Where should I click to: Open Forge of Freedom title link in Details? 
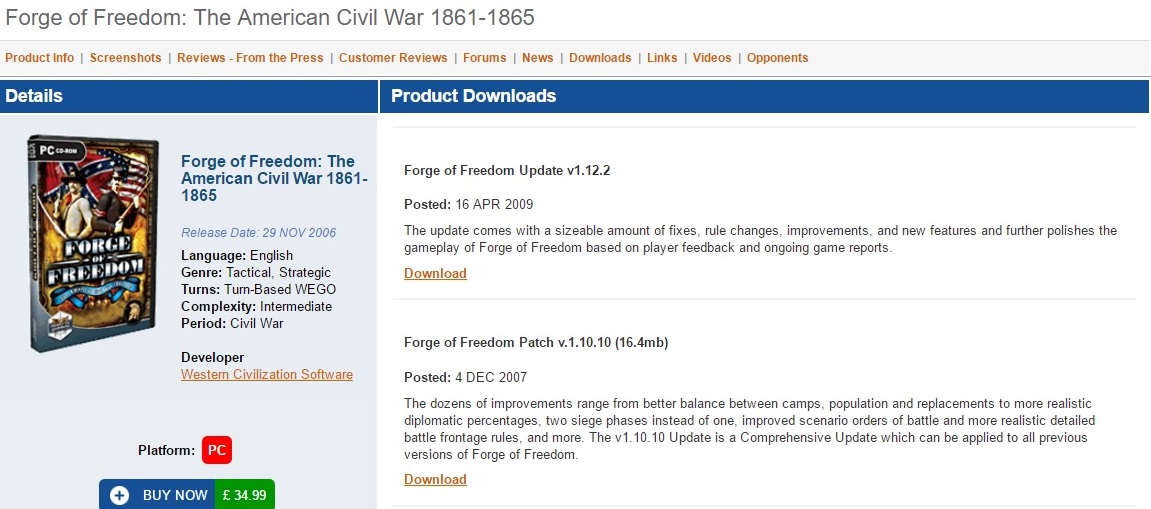pyautogui.click(x=275, y=178)
